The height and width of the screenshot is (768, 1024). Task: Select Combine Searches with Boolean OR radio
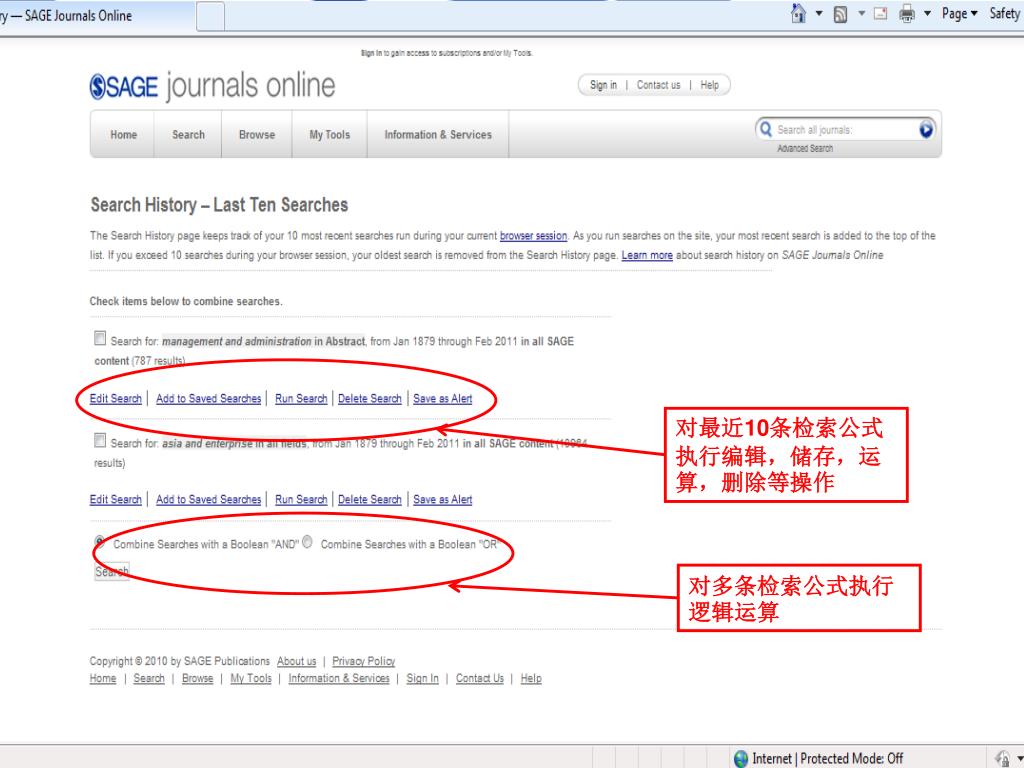[308, 541]
